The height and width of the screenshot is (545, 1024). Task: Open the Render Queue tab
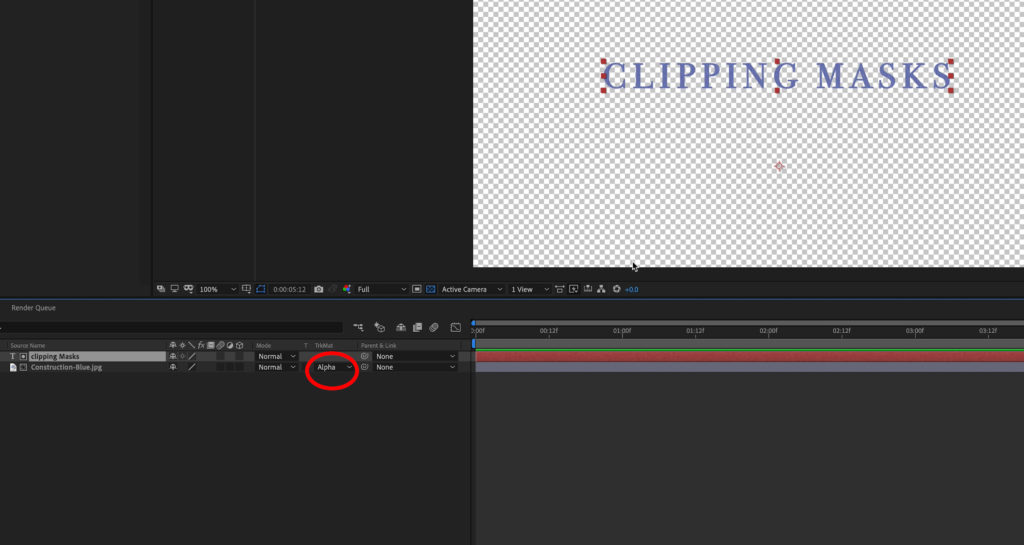(x=33, y=308)
